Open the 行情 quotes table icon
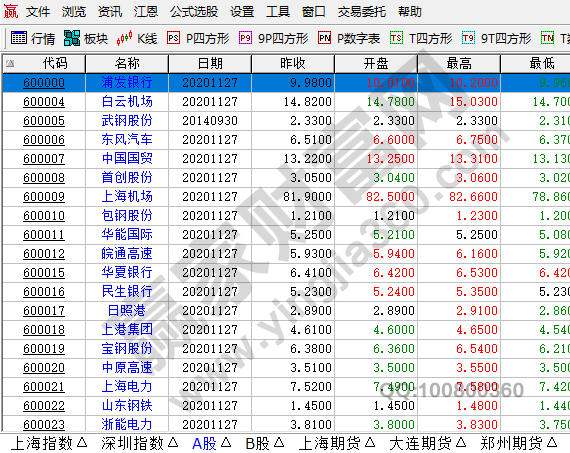The height and width of the screenshot is (453, 570). point(19,37)
